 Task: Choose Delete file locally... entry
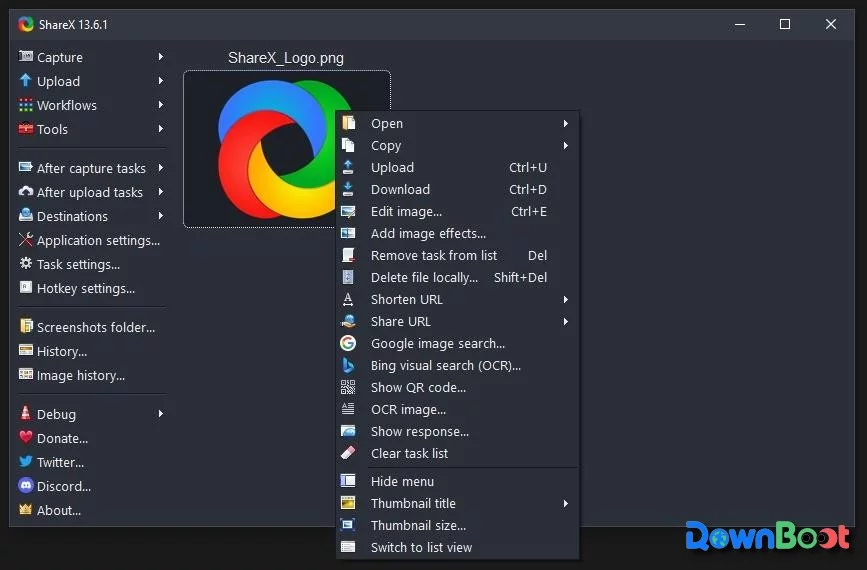pyautogui.click(x=457, y=278)
